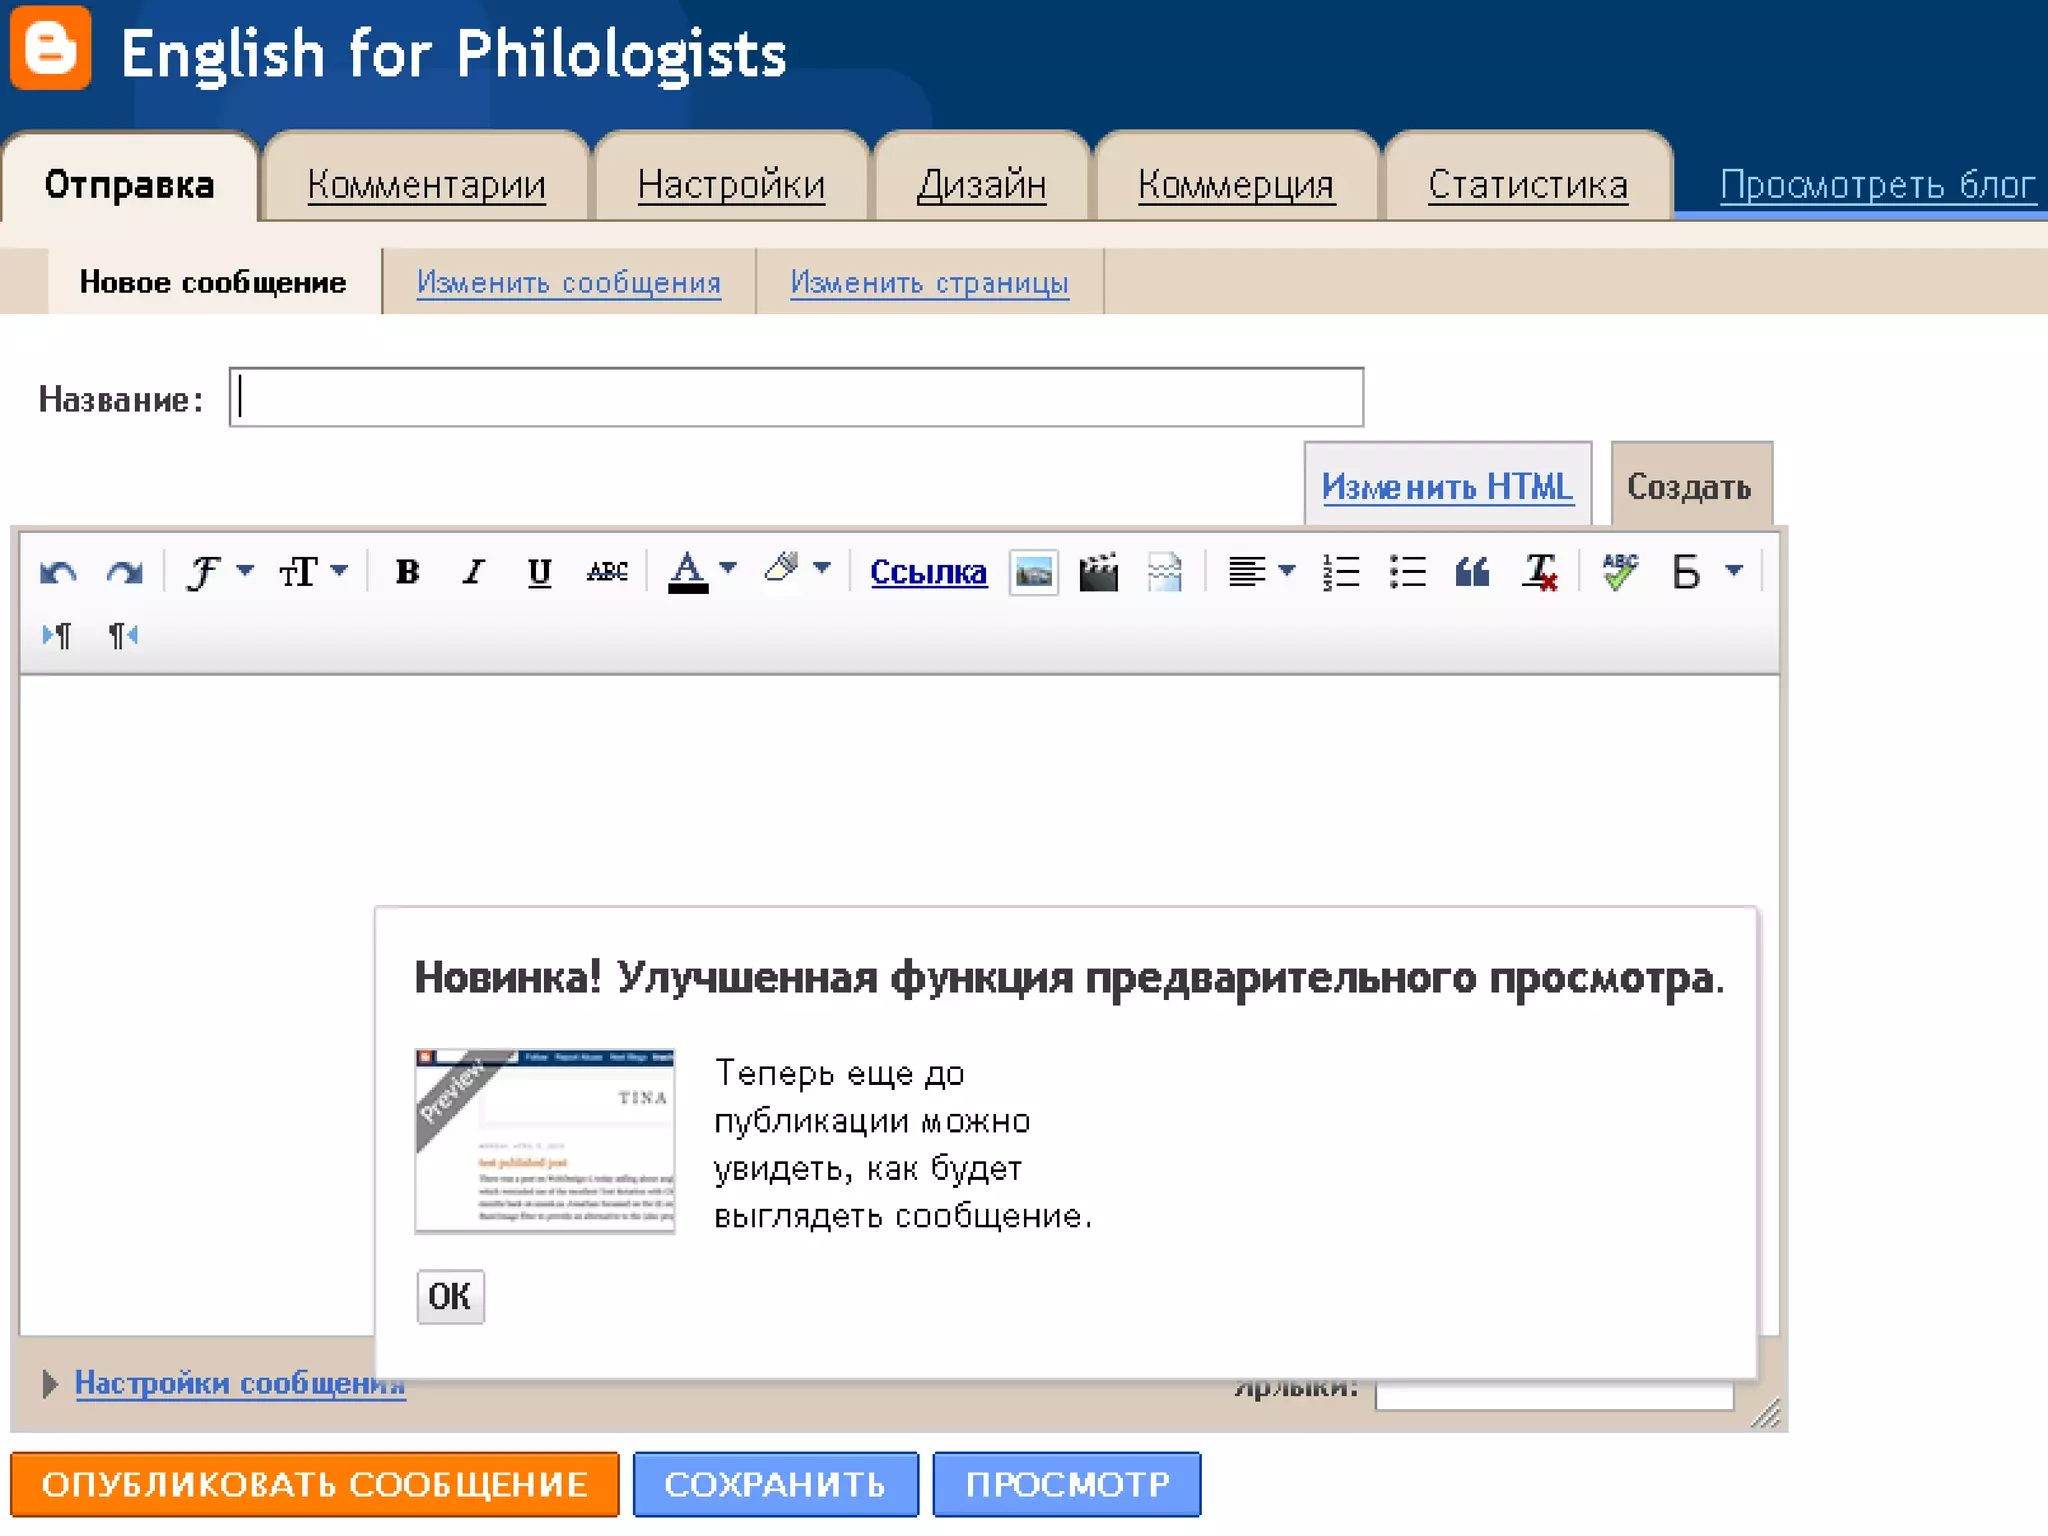This screenshot has height=1536, width=2048.
Task: Click the blockquote quotation marks icon
Action: [x=1472, y=572]
